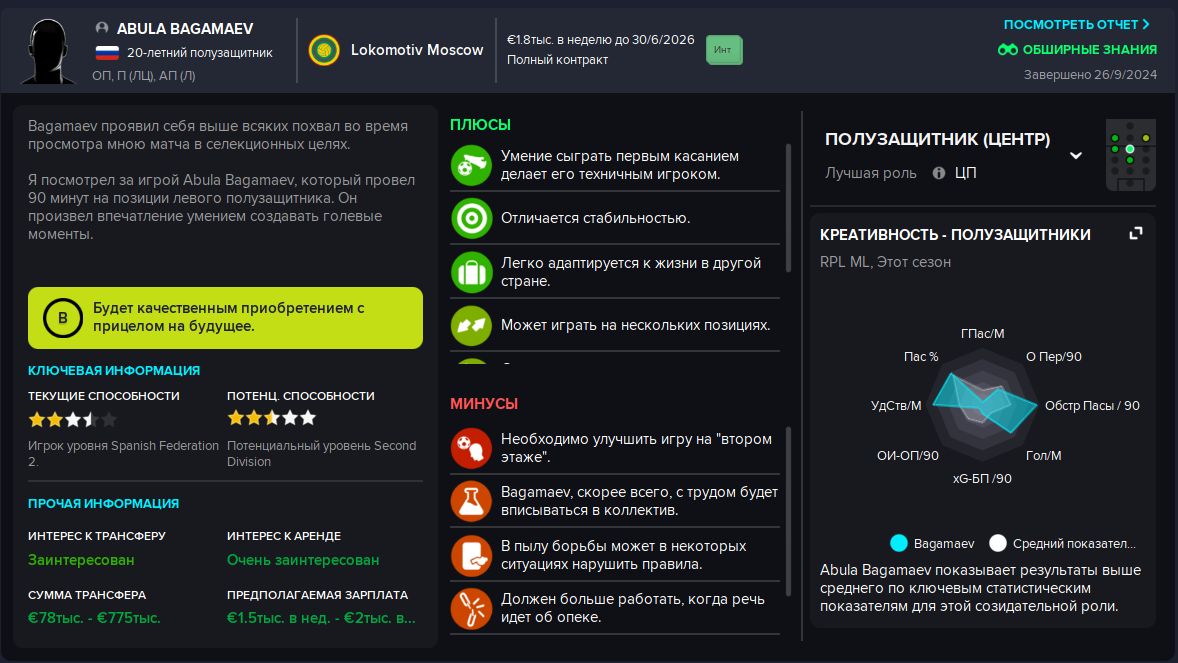The height and width of the screenshot is (663, 1178).
Task: Click the ОБШИРНЫЕ ЗНАНИЯ knowledge indicator
Action: pyautogui.click(x=1077, y=49)
